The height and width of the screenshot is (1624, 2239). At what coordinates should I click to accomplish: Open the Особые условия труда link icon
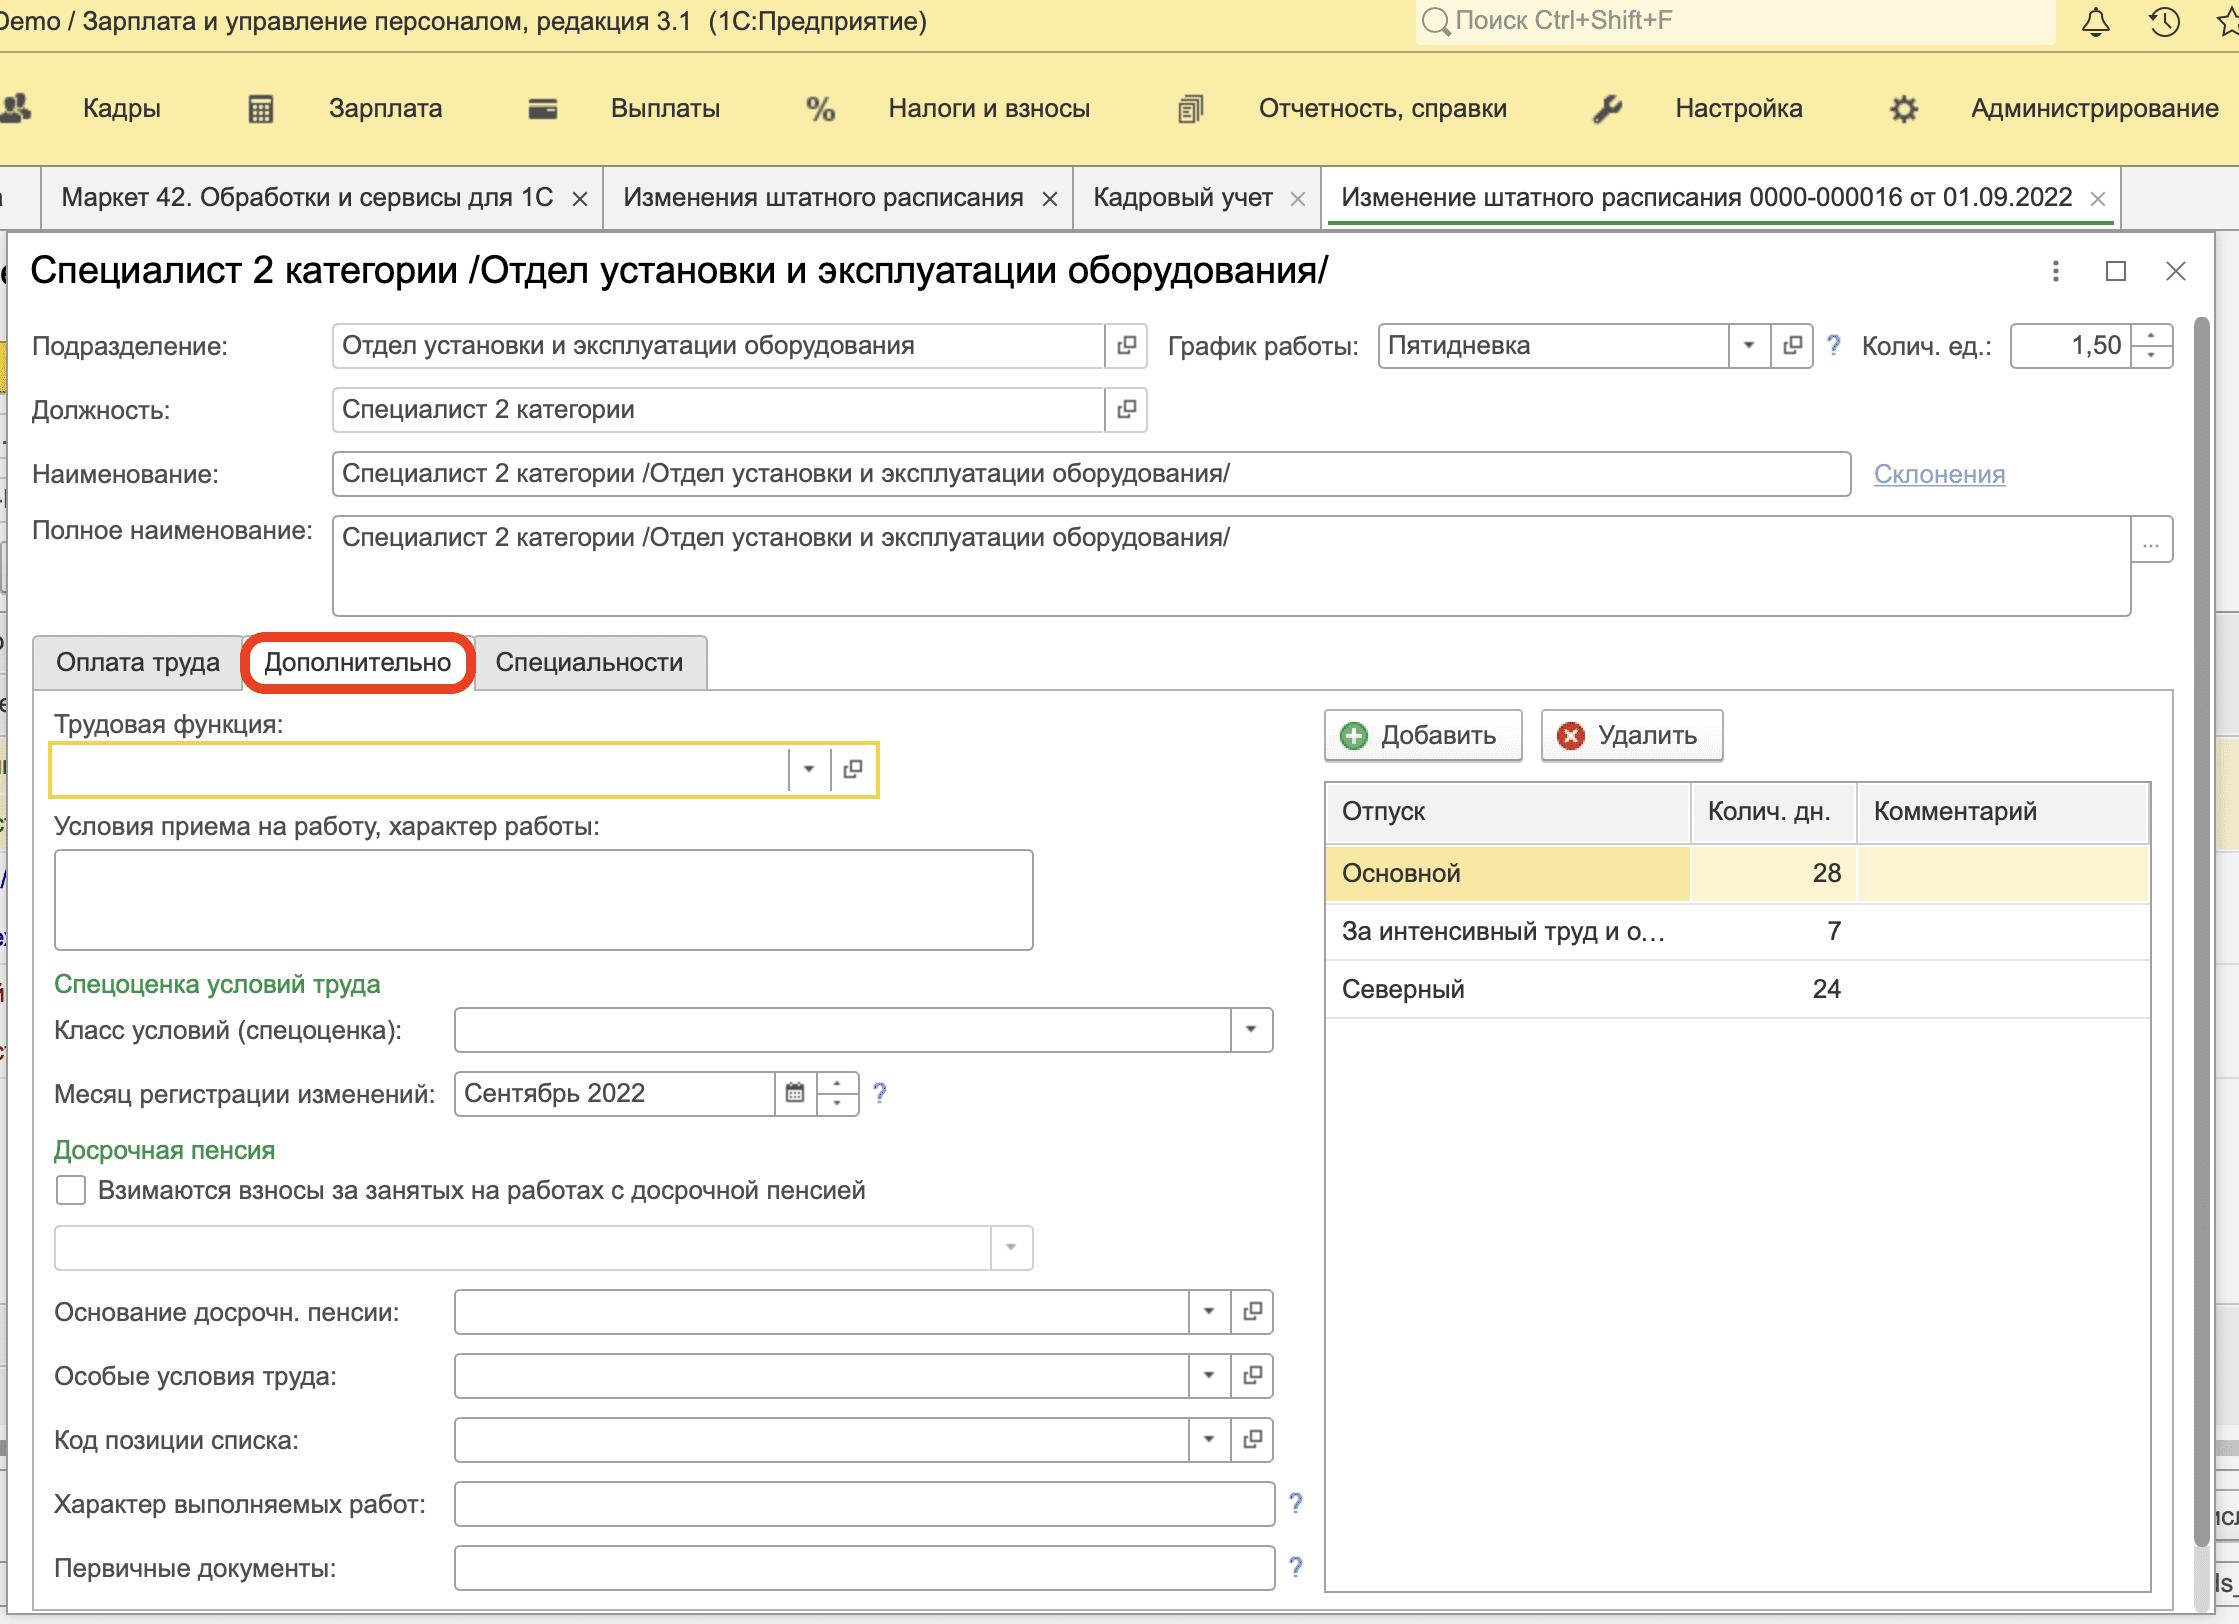(x=1251, y=1376)
